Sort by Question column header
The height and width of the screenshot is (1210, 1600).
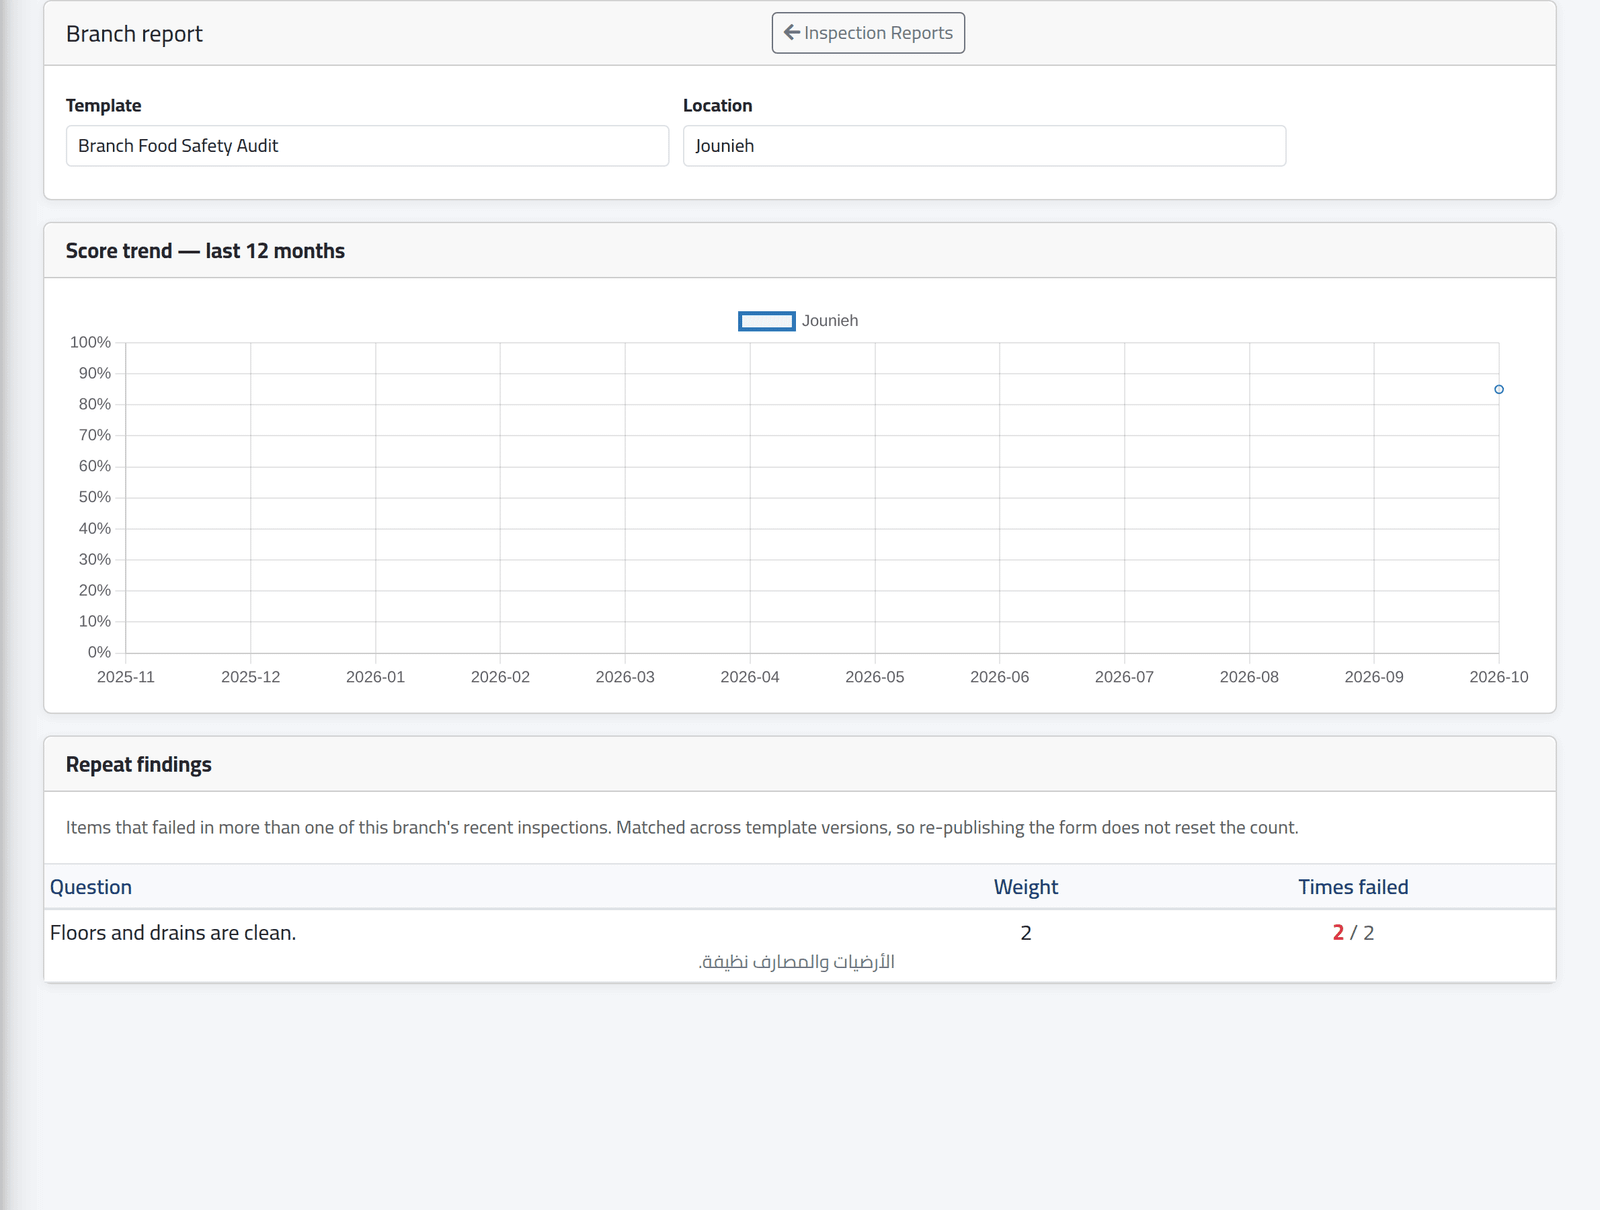coord(91,887)
